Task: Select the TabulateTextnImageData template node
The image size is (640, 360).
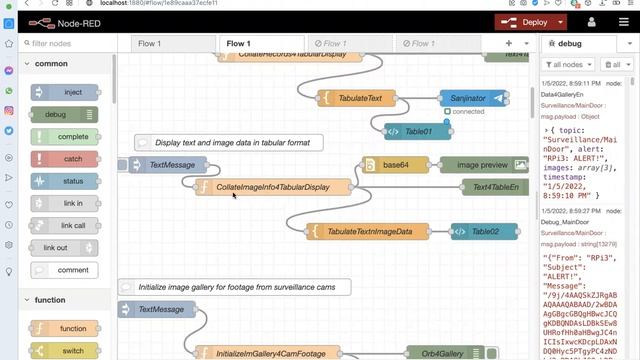Action: pos(368,231)
